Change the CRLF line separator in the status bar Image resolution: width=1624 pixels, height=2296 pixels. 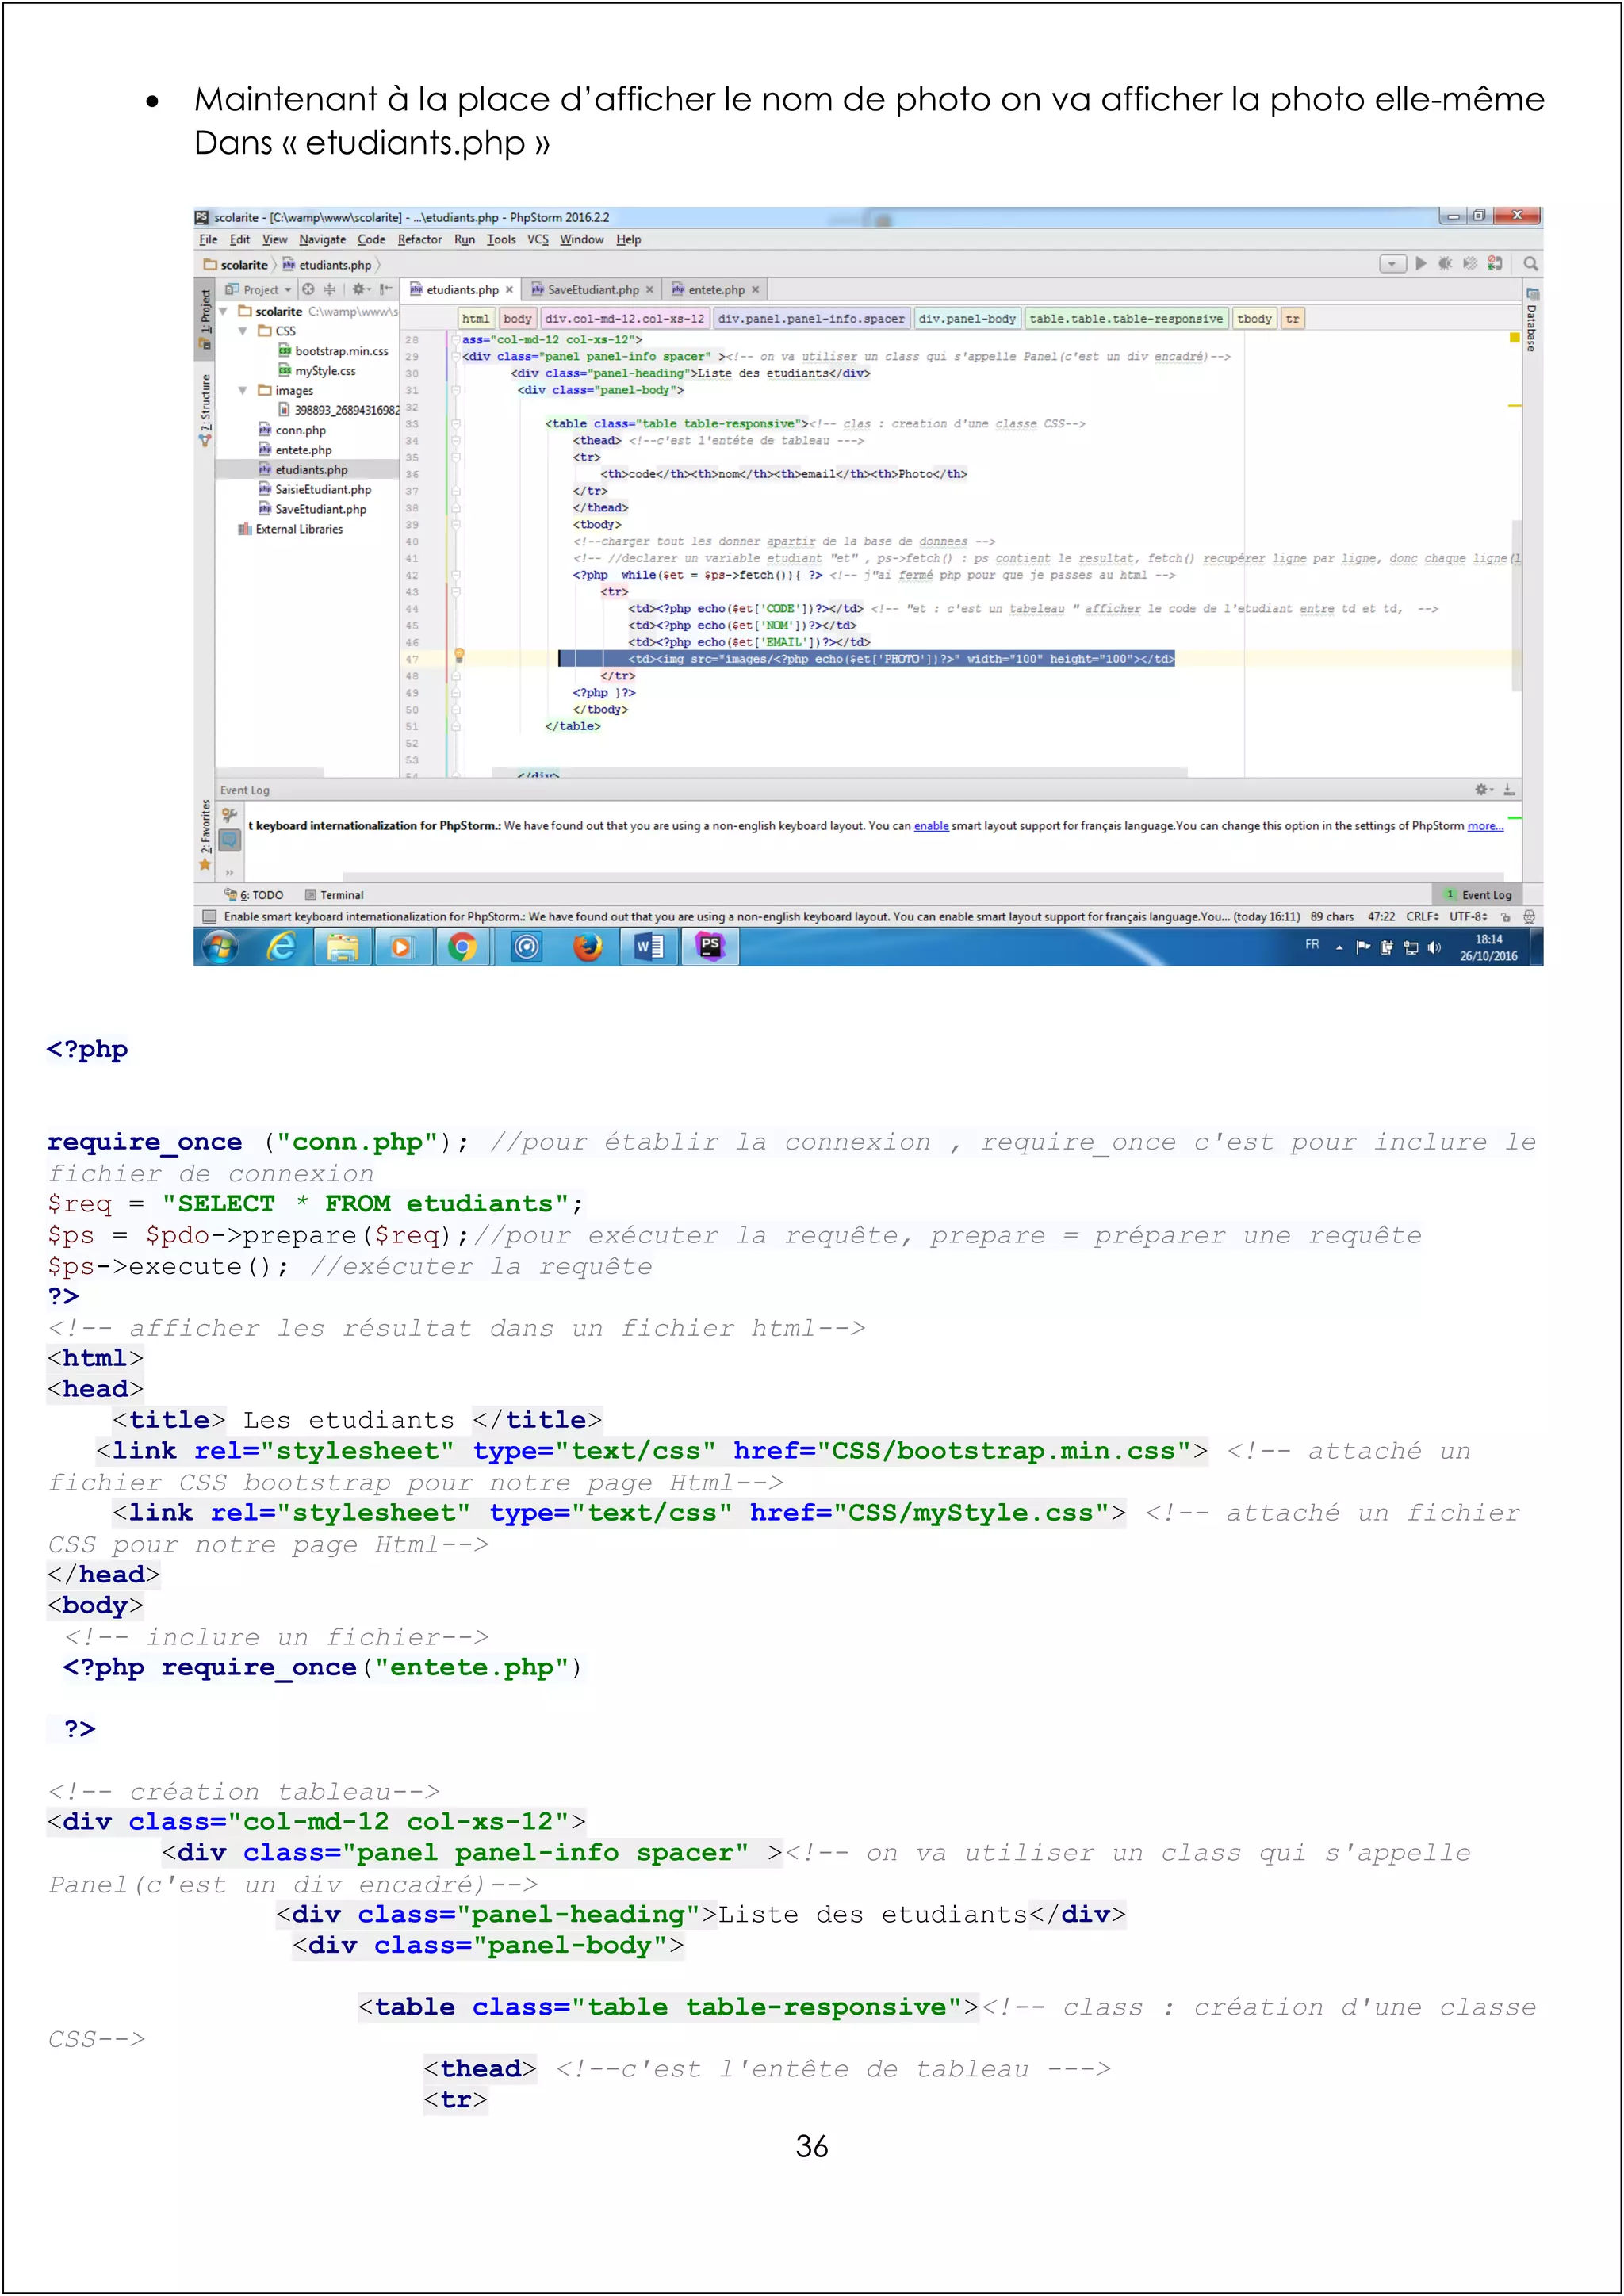(x=1422, y=916)
